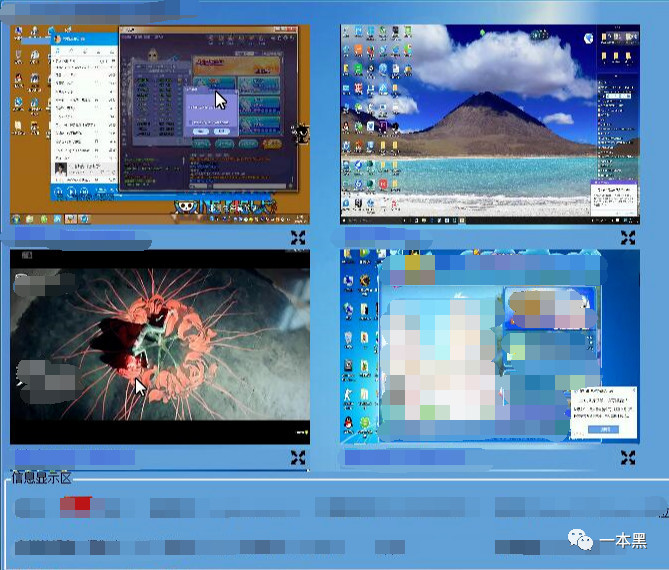Expand the game-desktop preview to full screen
The height and width of the screenshot is (570, 669).
[x=298, y=238]
